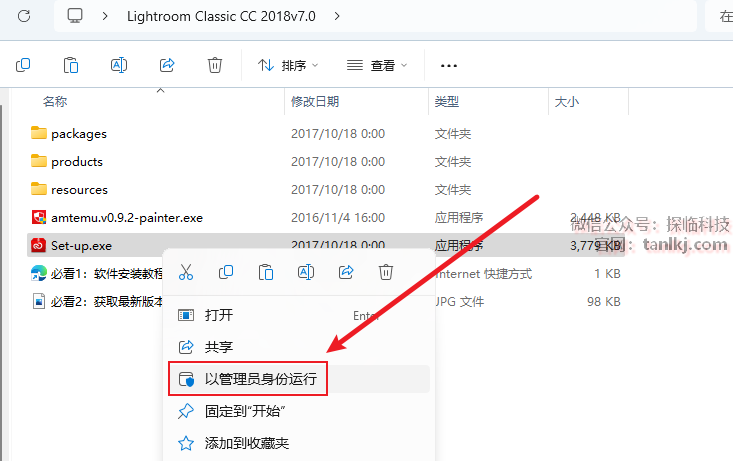Screen dimensions: 733x461
Task: Click the toolbar paste icon
Action: (71, 65)
